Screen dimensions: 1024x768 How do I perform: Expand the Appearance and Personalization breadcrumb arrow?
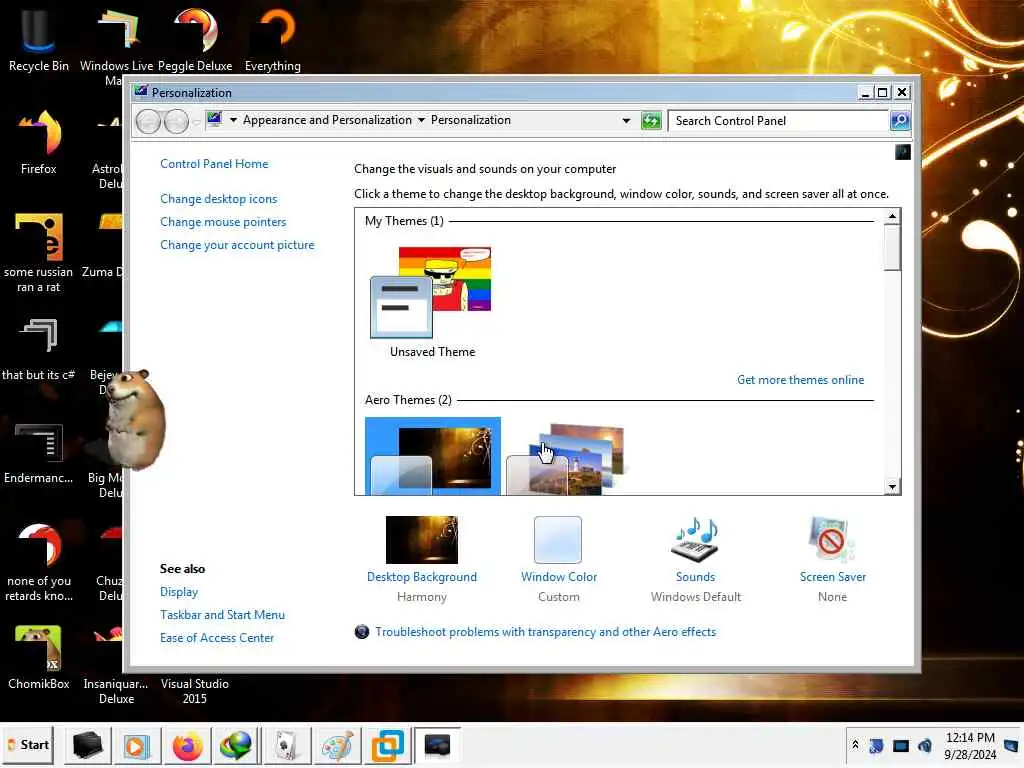click(421, 120)
